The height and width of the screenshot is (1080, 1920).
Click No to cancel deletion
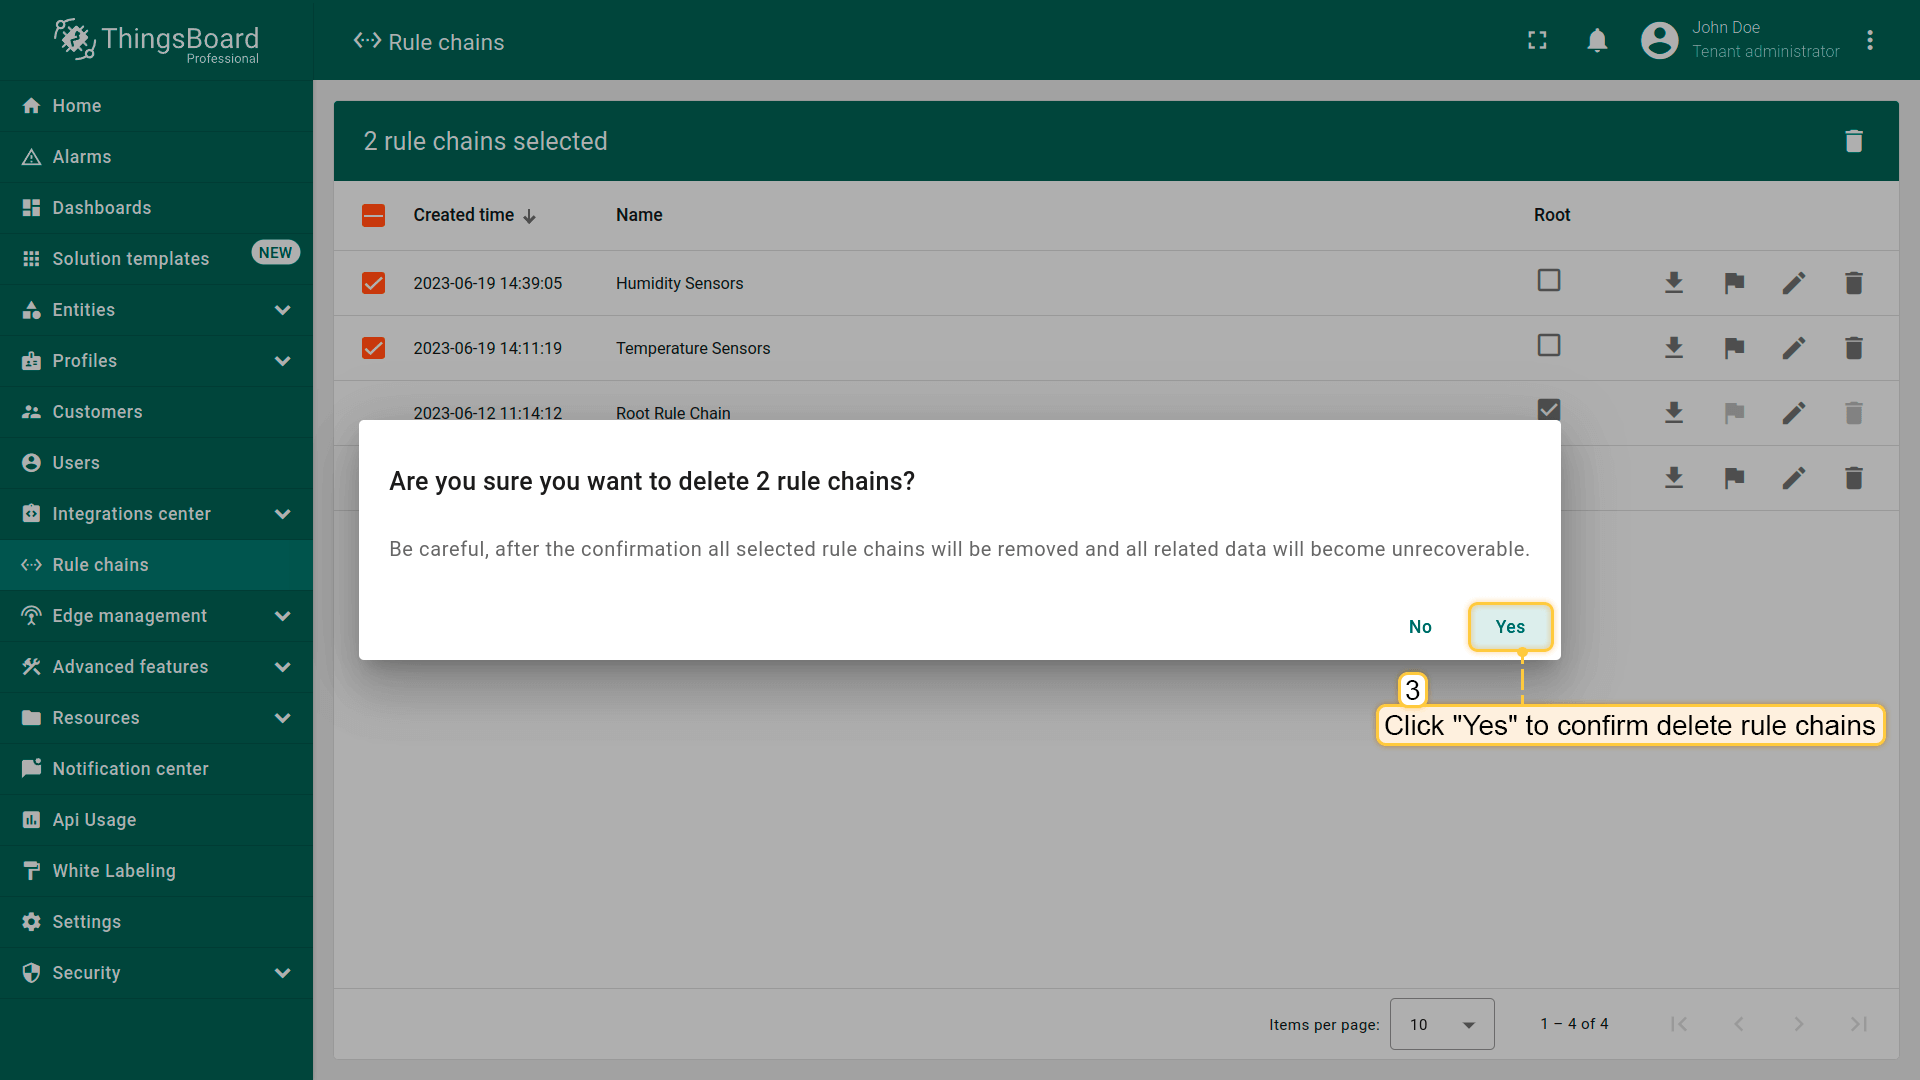point(1420,627)
